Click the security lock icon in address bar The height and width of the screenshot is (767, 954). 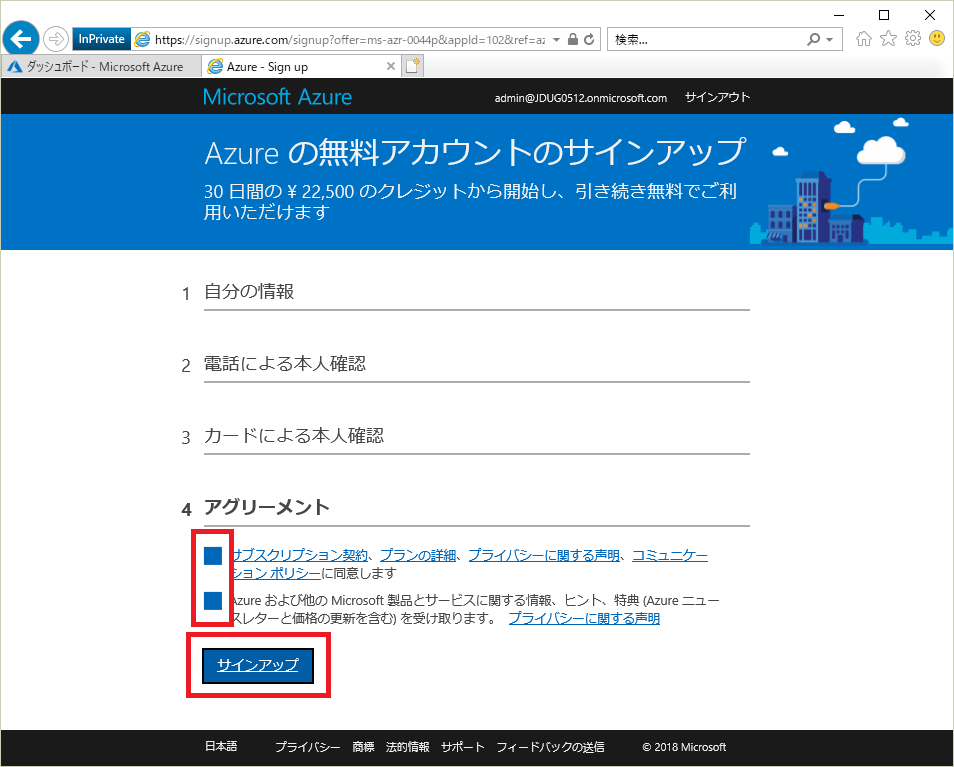pos(573,40)
